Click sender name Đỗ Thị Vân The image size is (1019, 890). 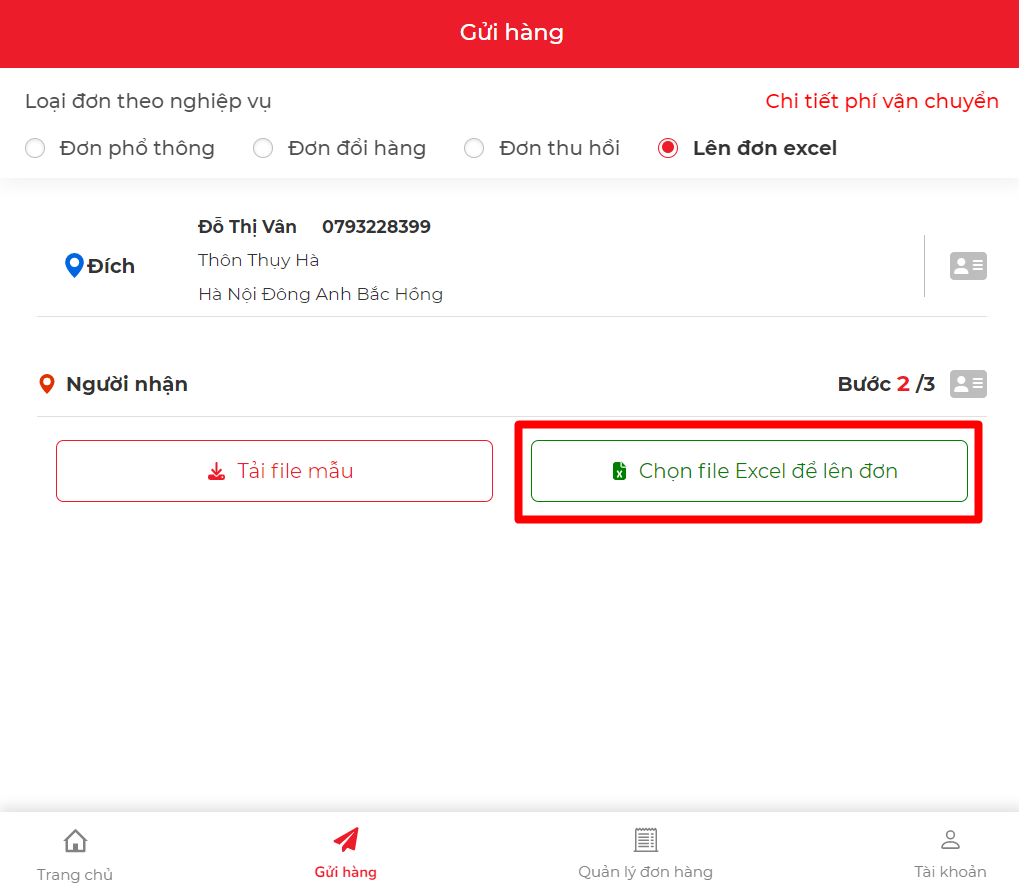[247, 227]
